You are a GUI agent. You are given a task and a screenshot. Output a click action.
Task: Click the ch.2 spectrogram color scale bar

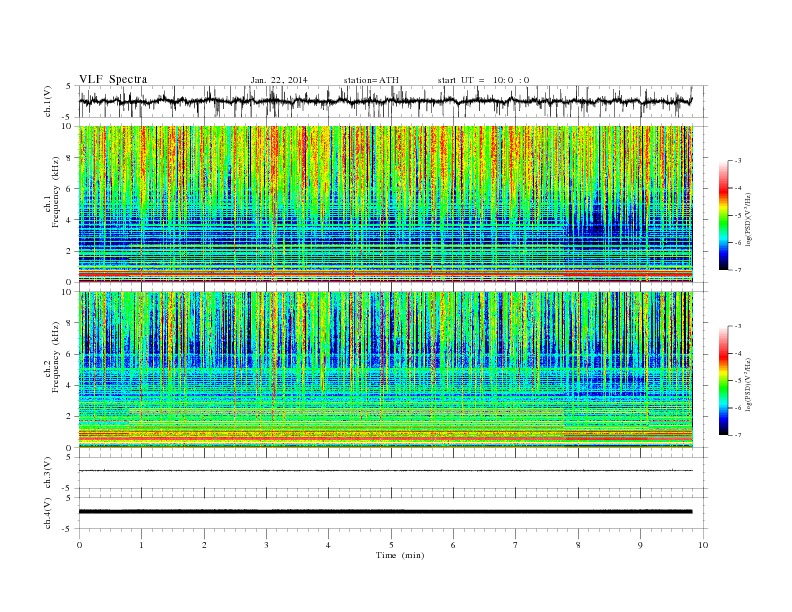coord(723,381)
